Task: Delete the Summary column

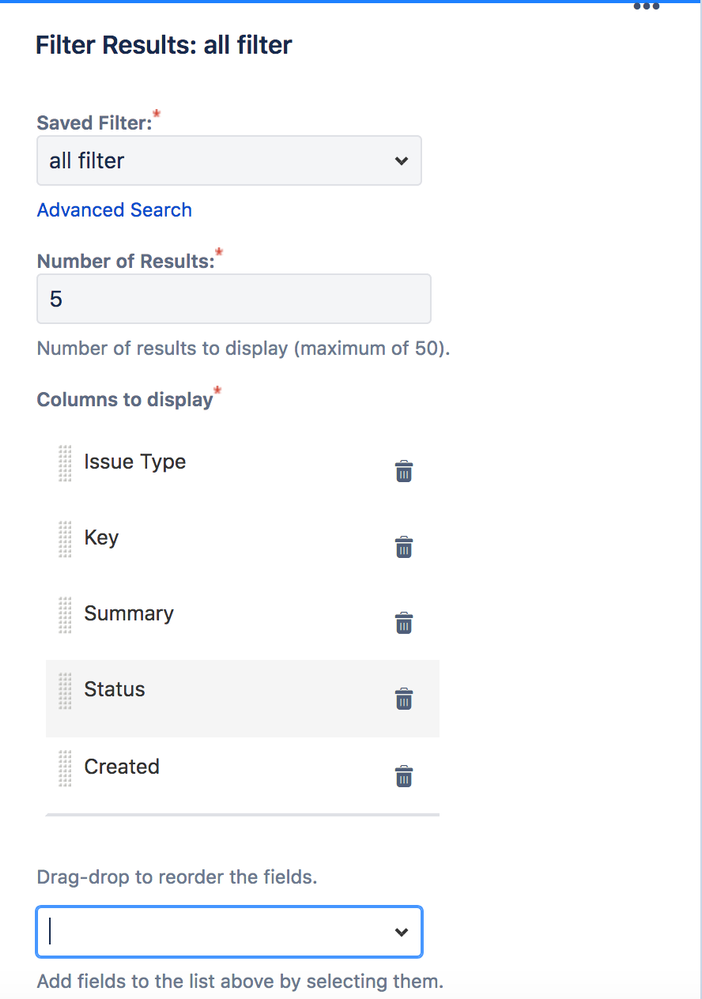Action: 403,623
